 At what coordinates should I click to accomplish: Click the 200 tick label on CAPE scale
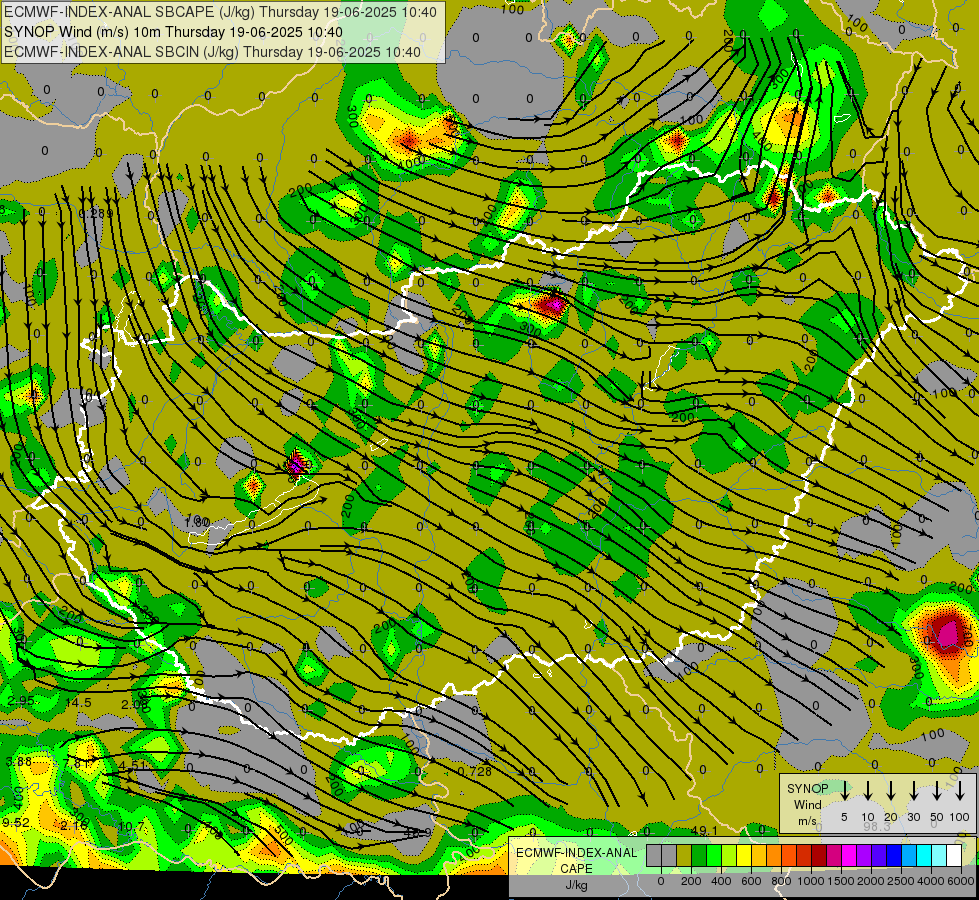(691, 881)
